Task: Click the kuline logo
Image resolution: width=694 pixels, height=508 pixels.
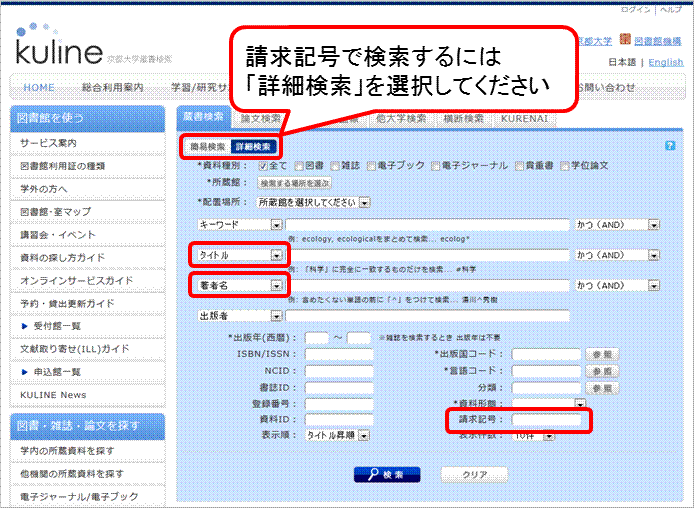Action: coord(59,46)
